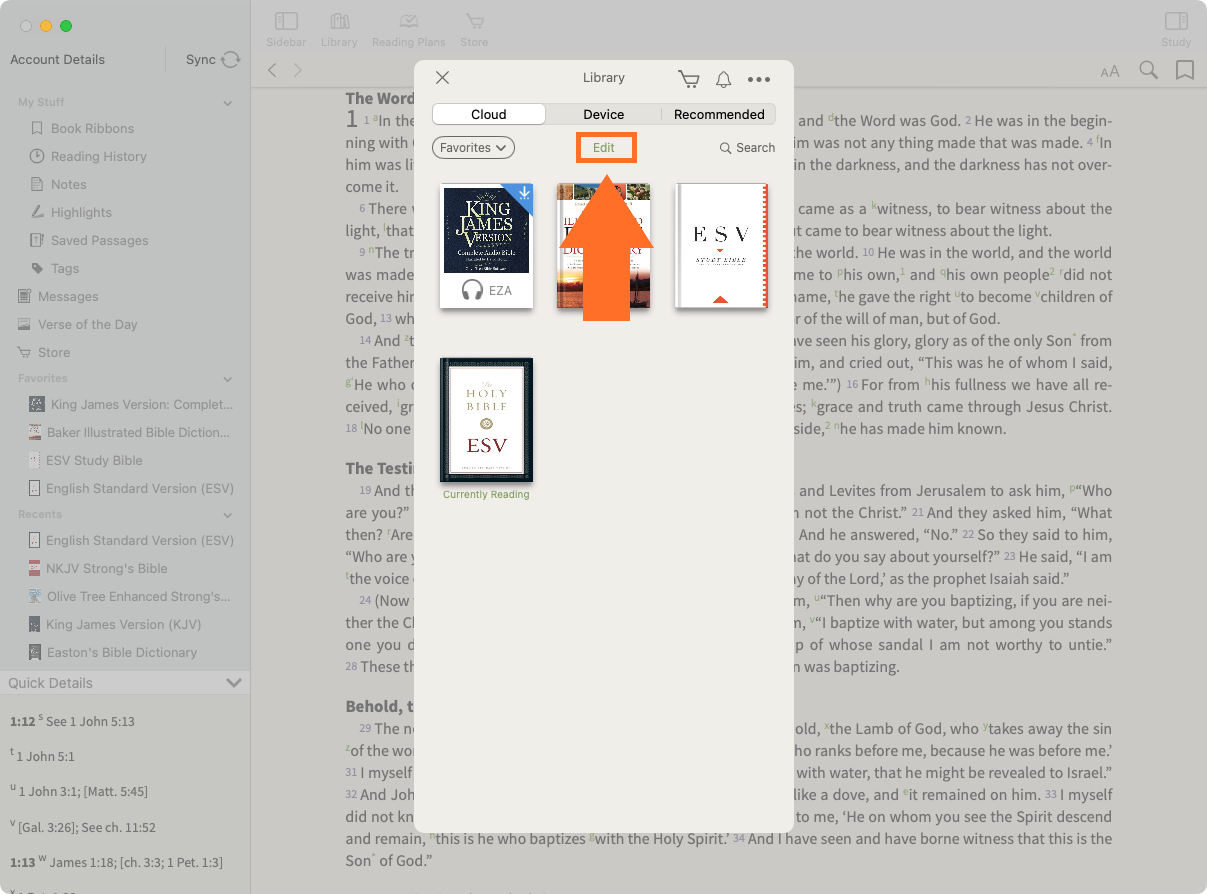Select the Device tab
1207x894 pixels.
coord(604,114)
